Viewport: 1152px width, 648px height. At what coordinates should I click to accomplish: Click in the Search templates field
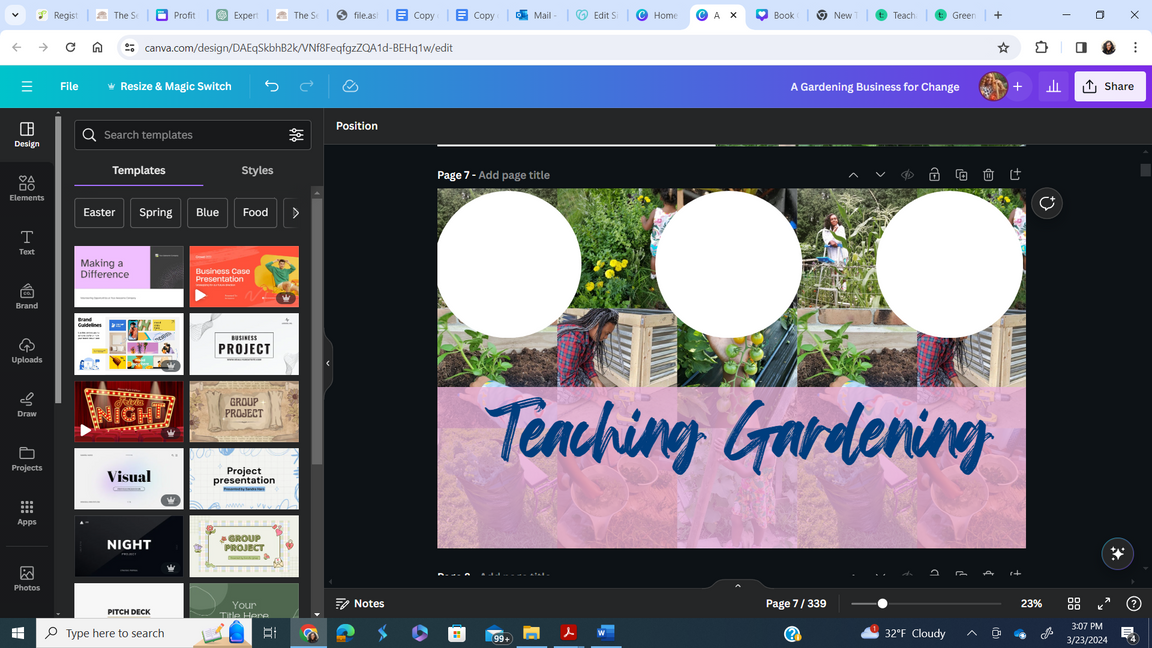pos(192,134)
